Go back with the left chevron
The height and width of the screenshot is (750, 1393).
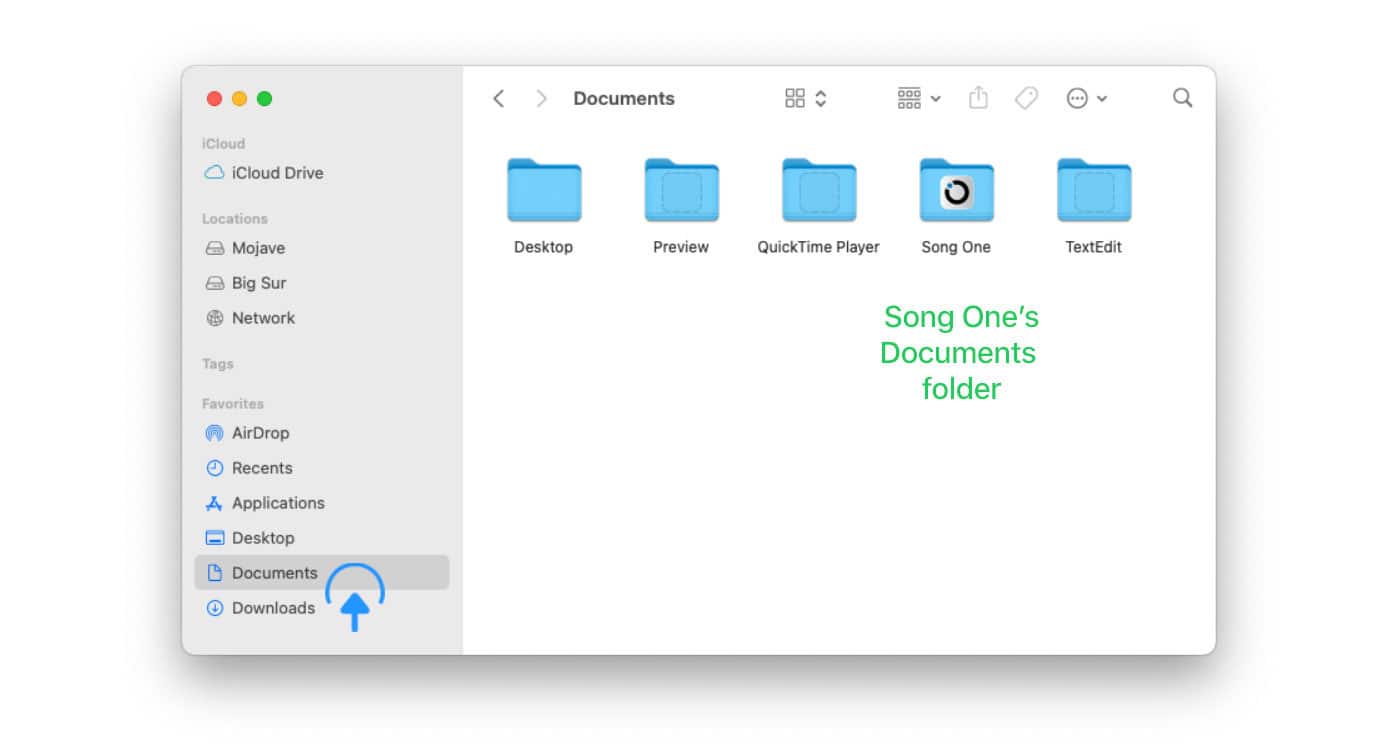(499, 98)
